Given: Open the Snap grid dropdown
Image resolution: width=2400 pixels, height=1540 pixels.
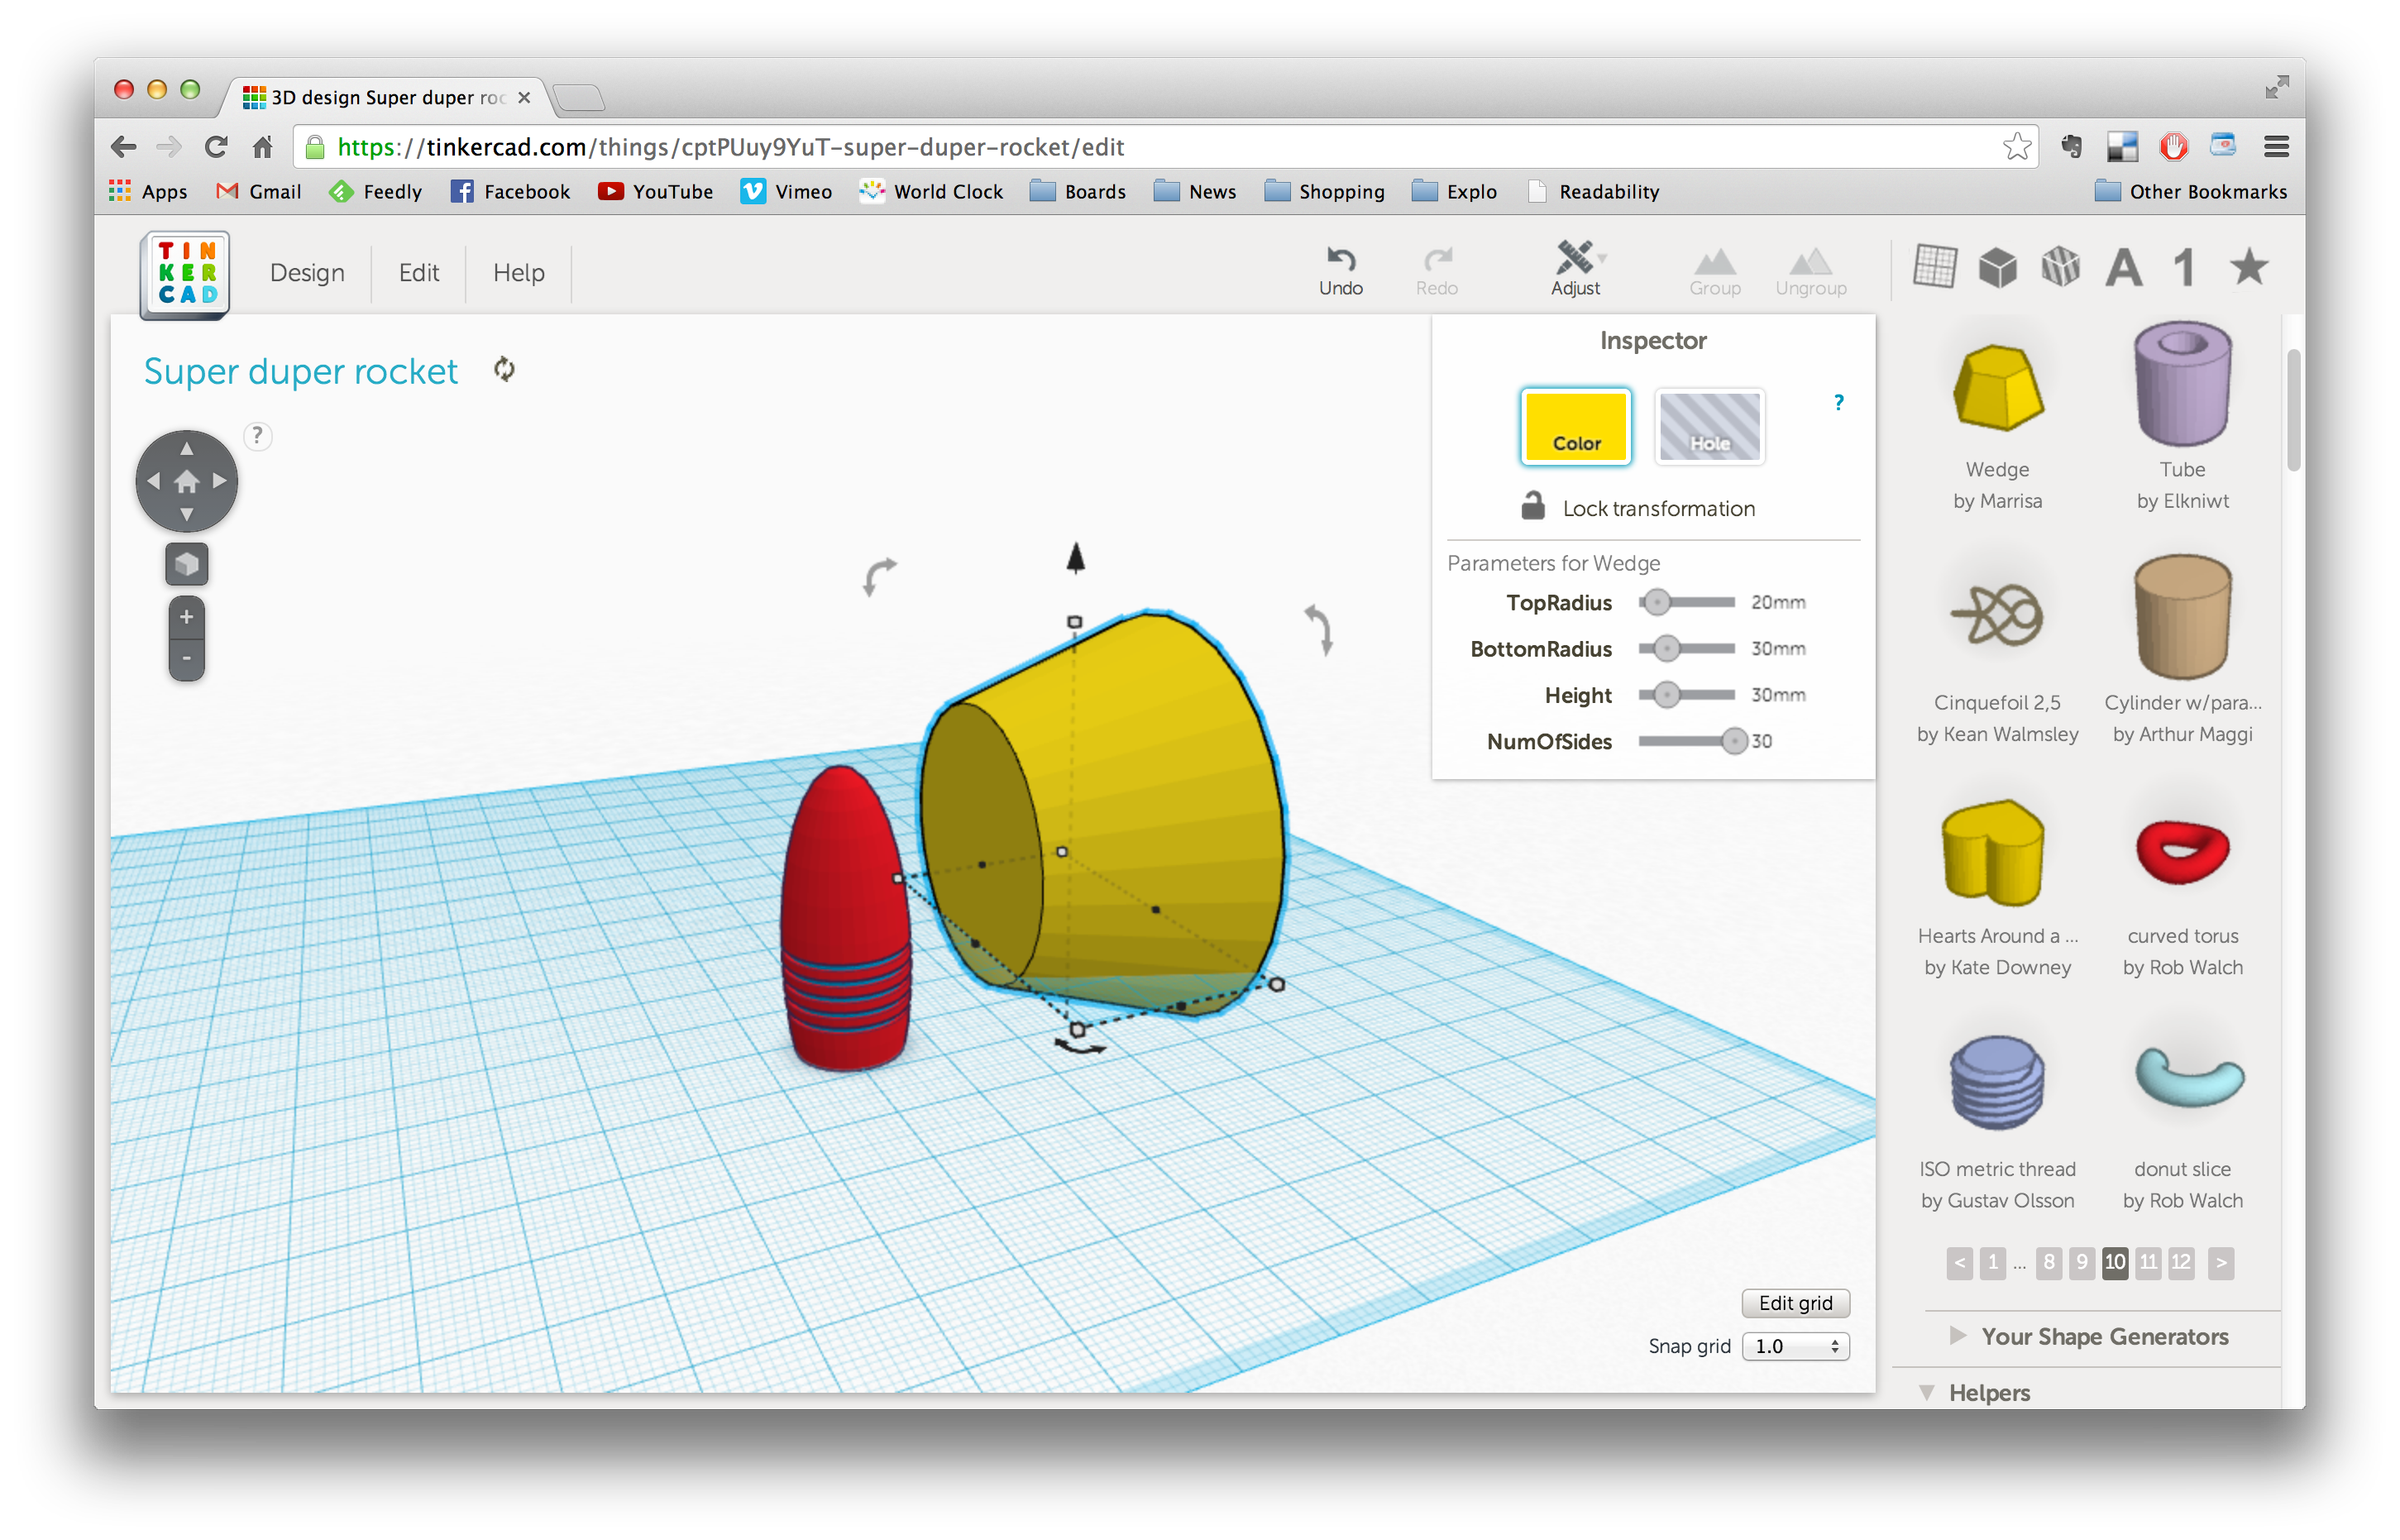Looking at the screenshot, I should [x=1795, y=1346].
